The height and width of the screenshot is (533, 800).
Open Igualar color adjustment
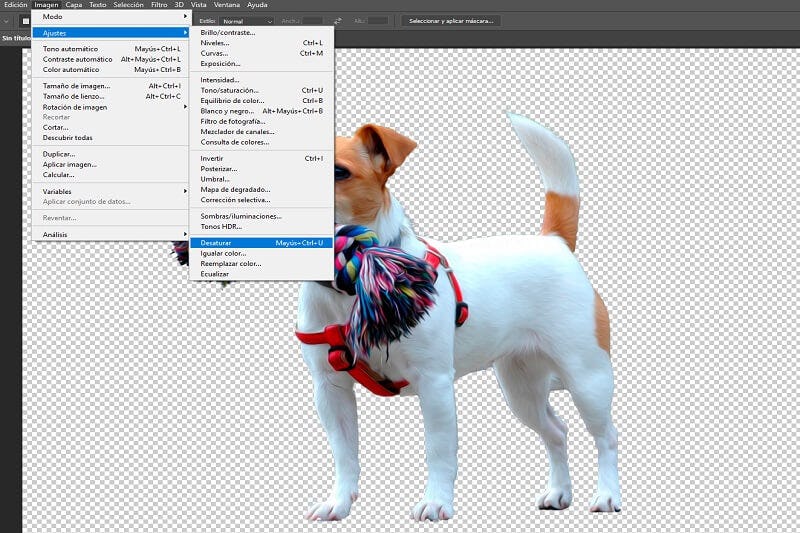(x=261, y=253)
